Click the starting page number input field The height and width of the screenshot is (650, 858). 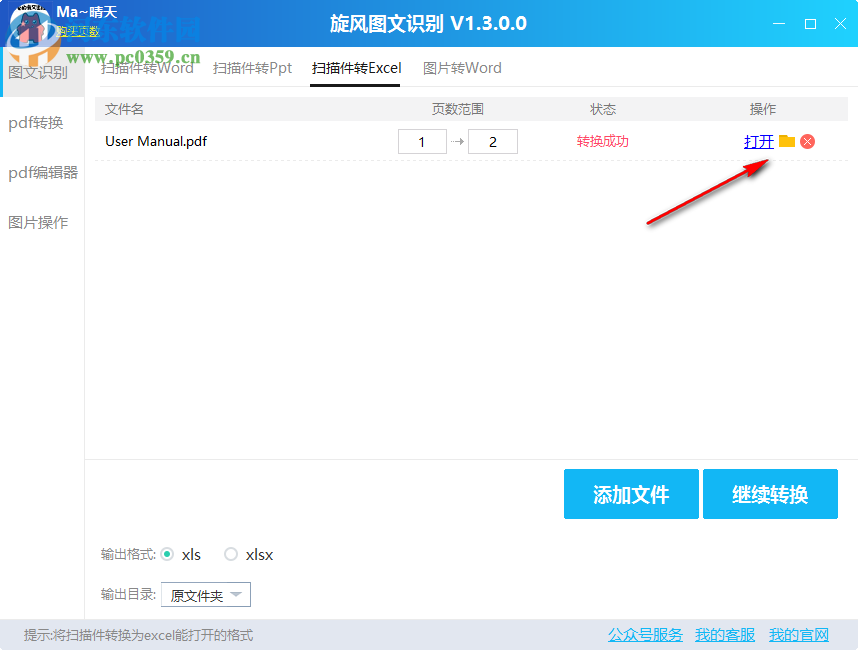(x=422, y=141)
